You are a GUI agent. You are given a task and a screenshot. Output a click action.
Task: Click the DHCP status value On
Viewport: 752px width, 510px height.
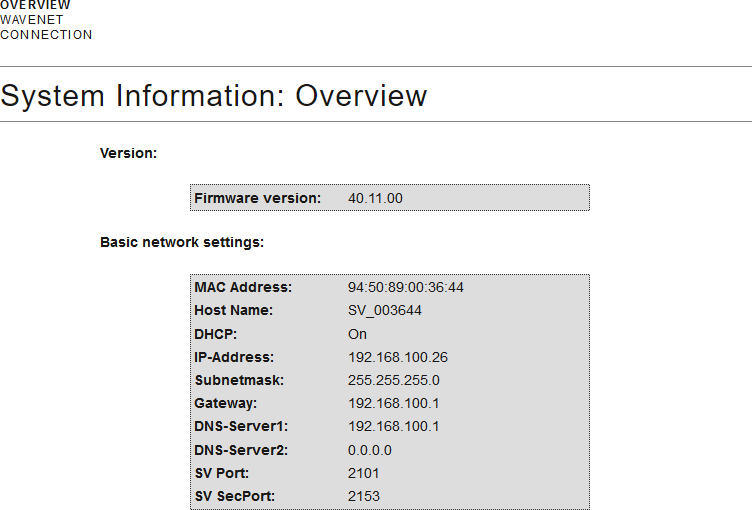point(357,334)
